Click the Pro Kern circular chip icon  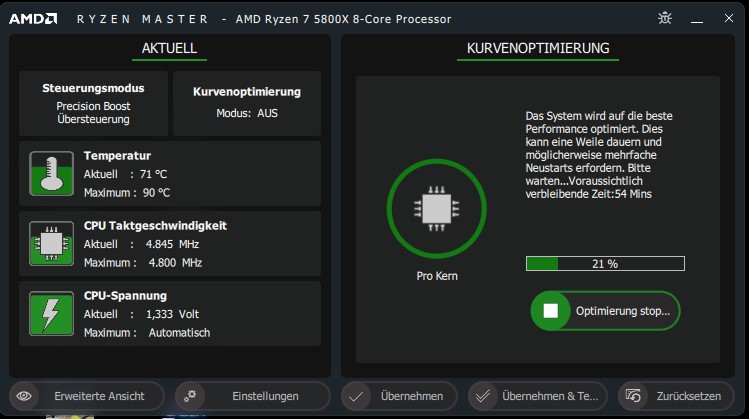(x=437, y=209)
